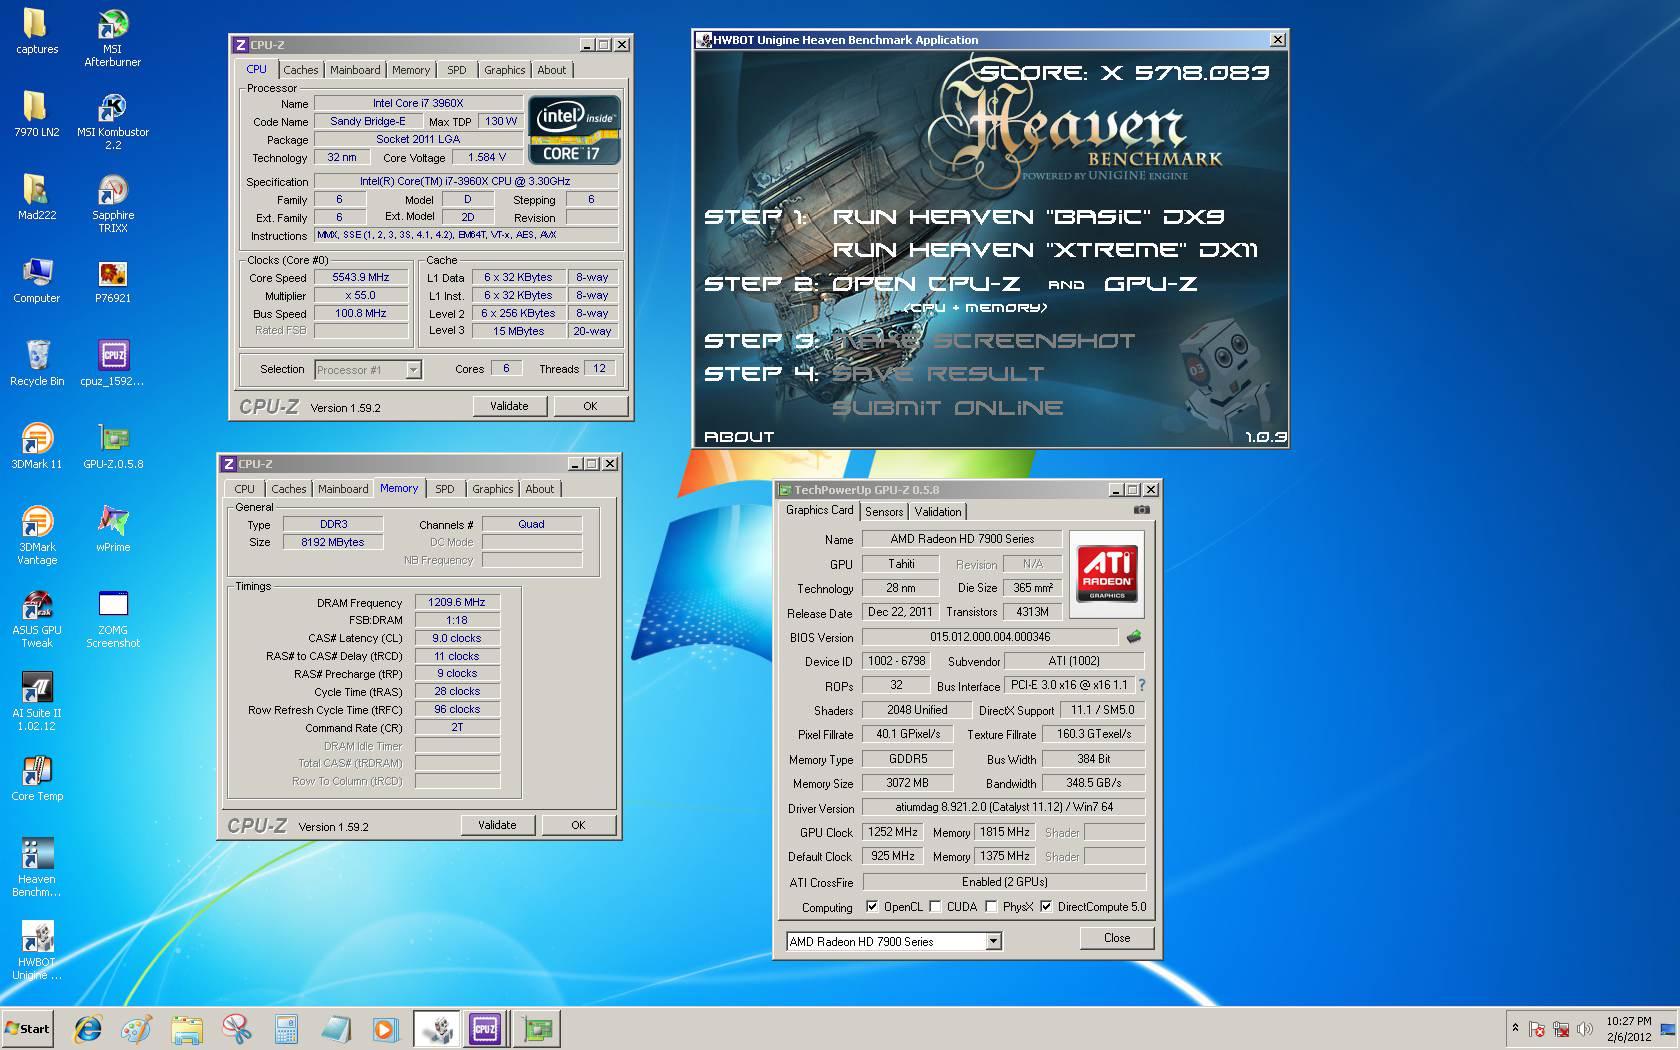Open the Computer desktop icon

point(36,280)
